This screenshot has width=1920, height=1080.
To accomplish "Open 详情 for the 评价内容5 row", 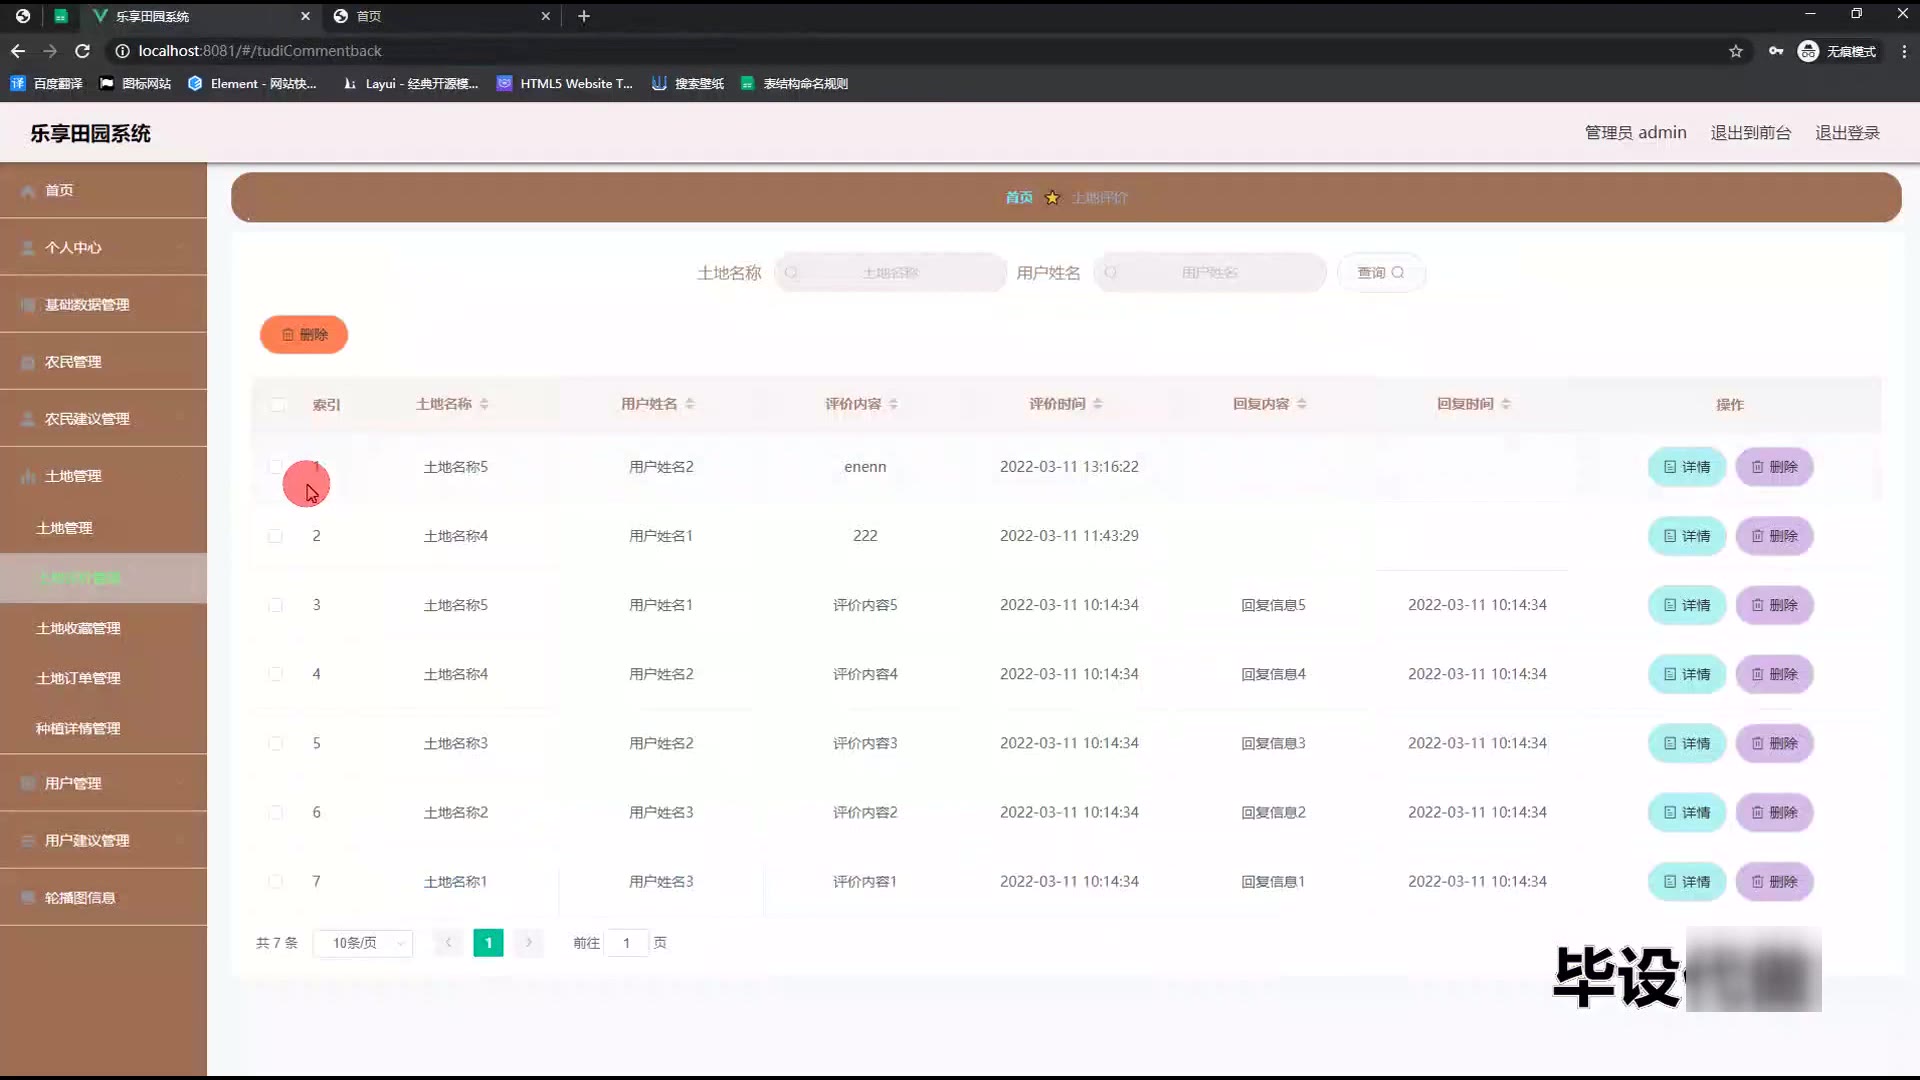I will pos(1687,605).
